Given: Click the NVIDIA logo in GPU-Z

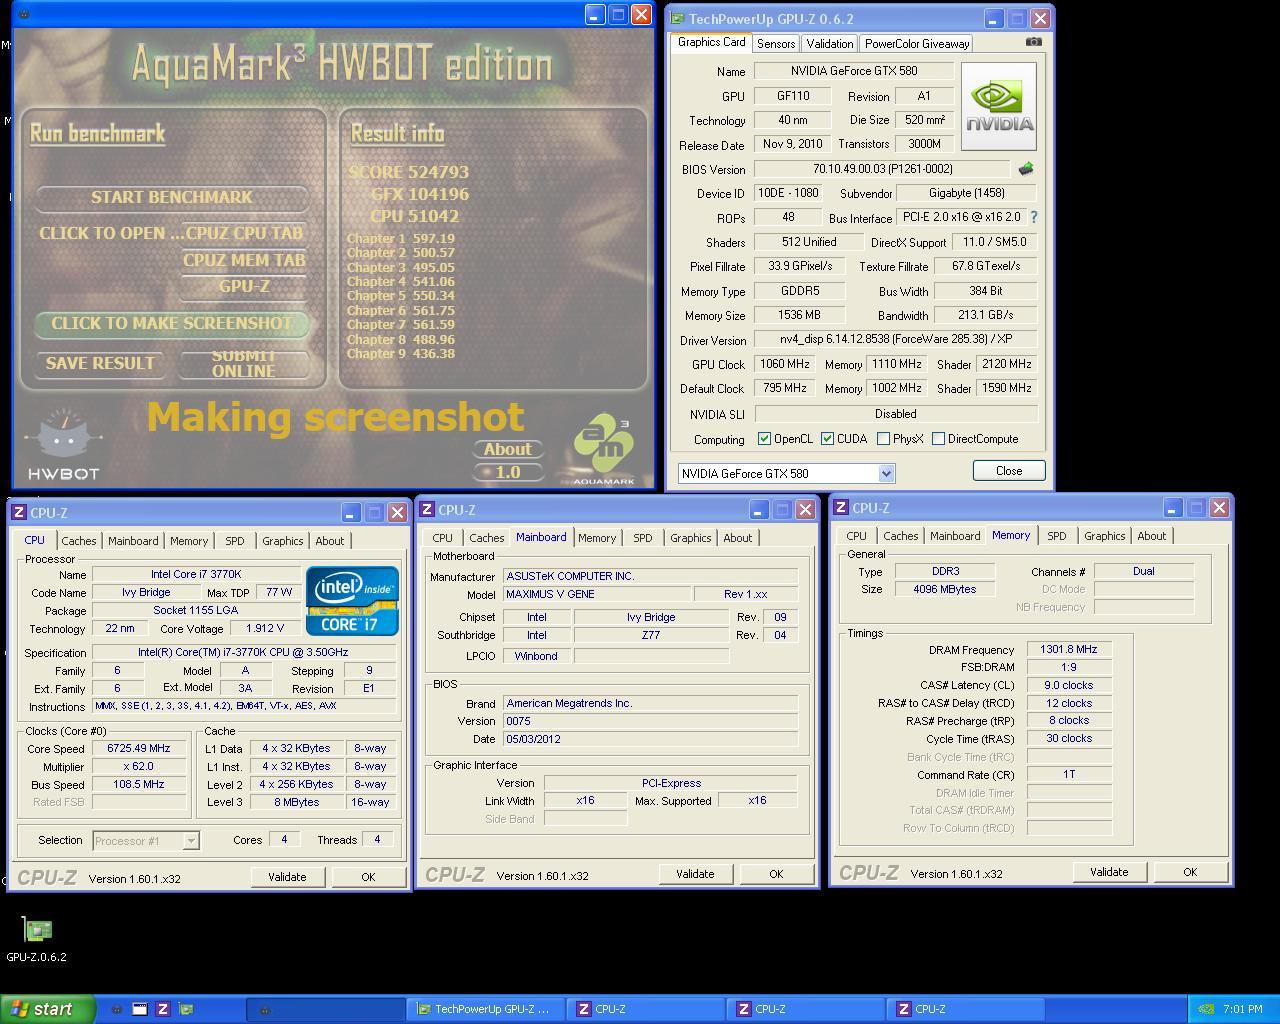Looking at the screenshot, I should tap(998, 107).
